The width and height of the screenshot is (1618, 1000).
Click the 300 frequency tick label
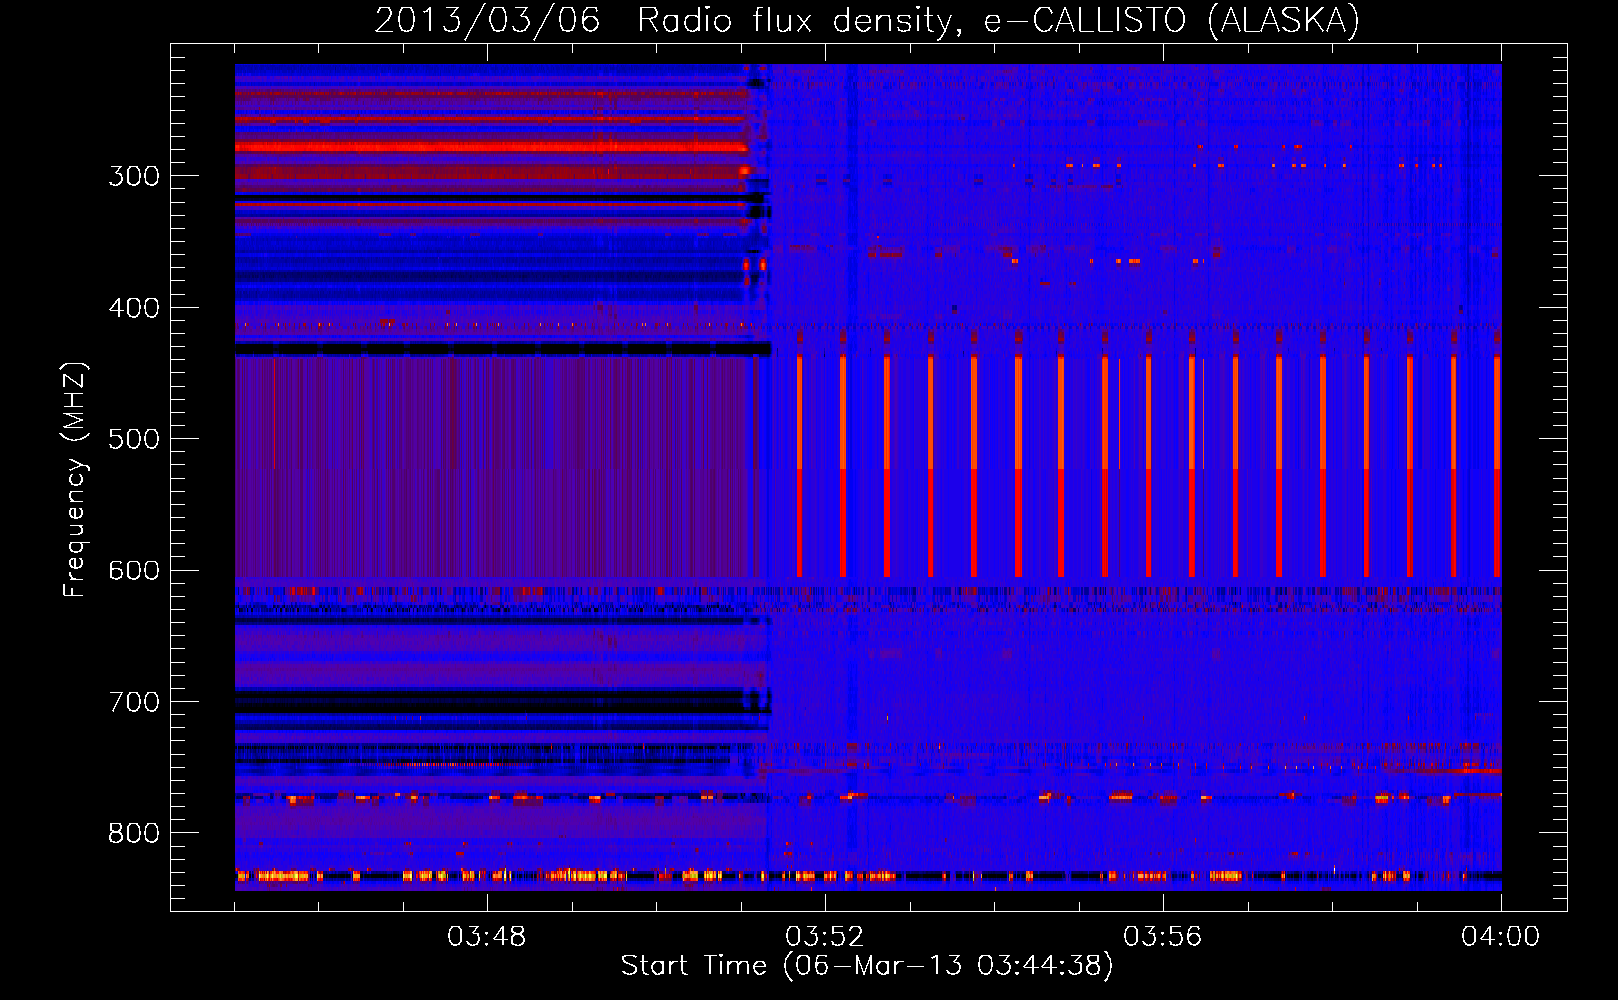[x=134, y=176]
